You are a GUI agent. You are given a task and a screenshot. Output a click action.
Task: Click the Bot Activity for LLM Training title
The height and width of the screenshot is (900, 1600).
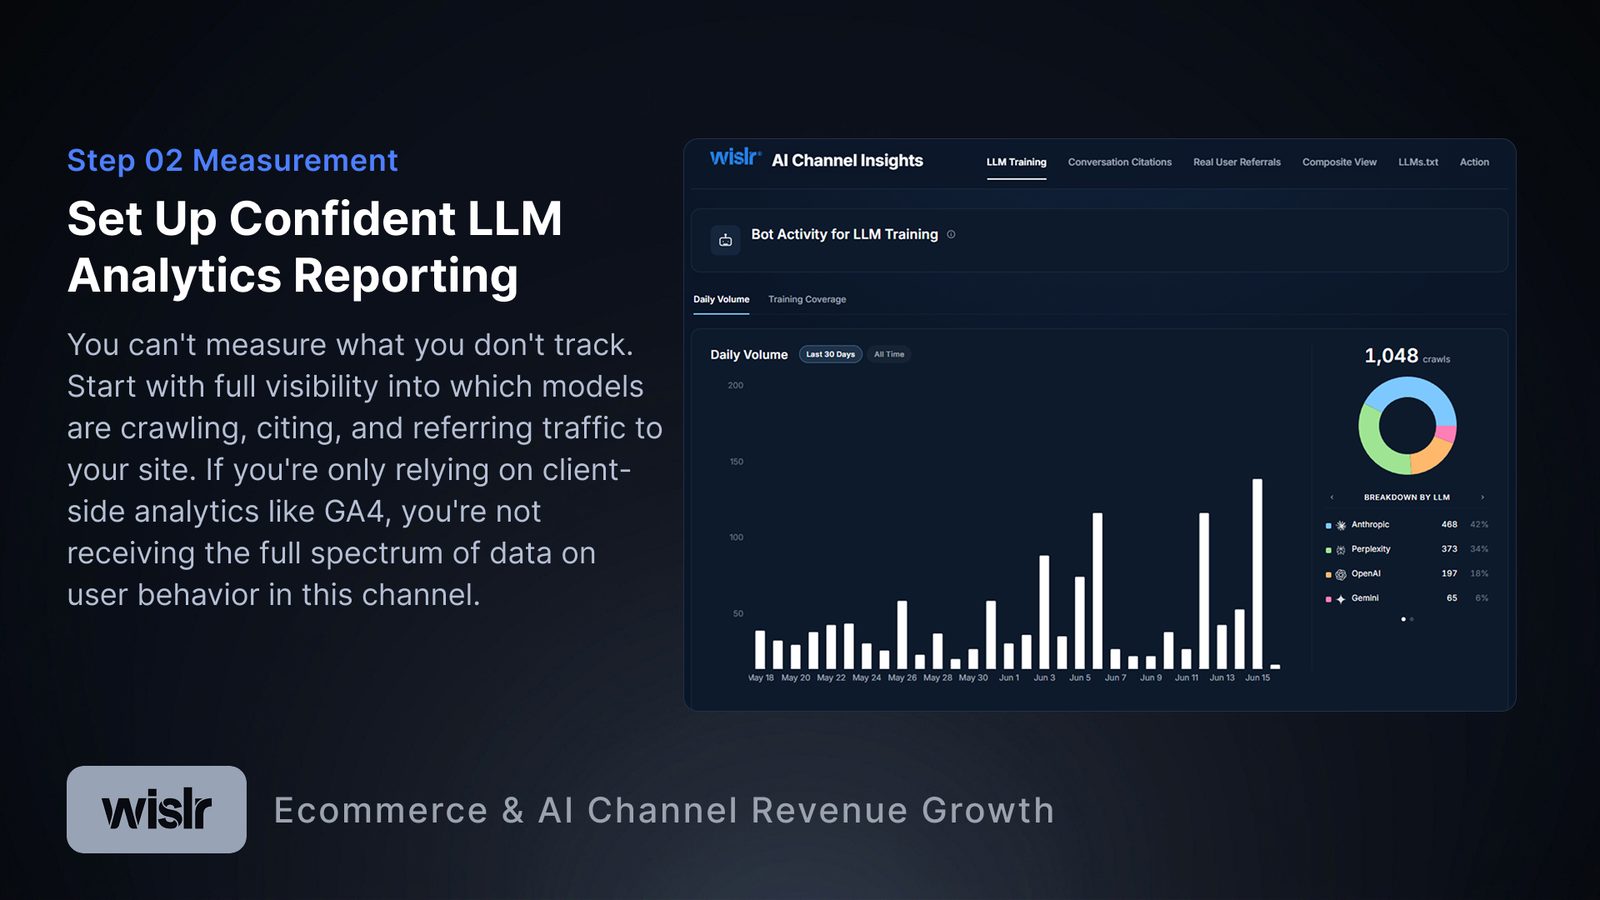tap(845, 234)
